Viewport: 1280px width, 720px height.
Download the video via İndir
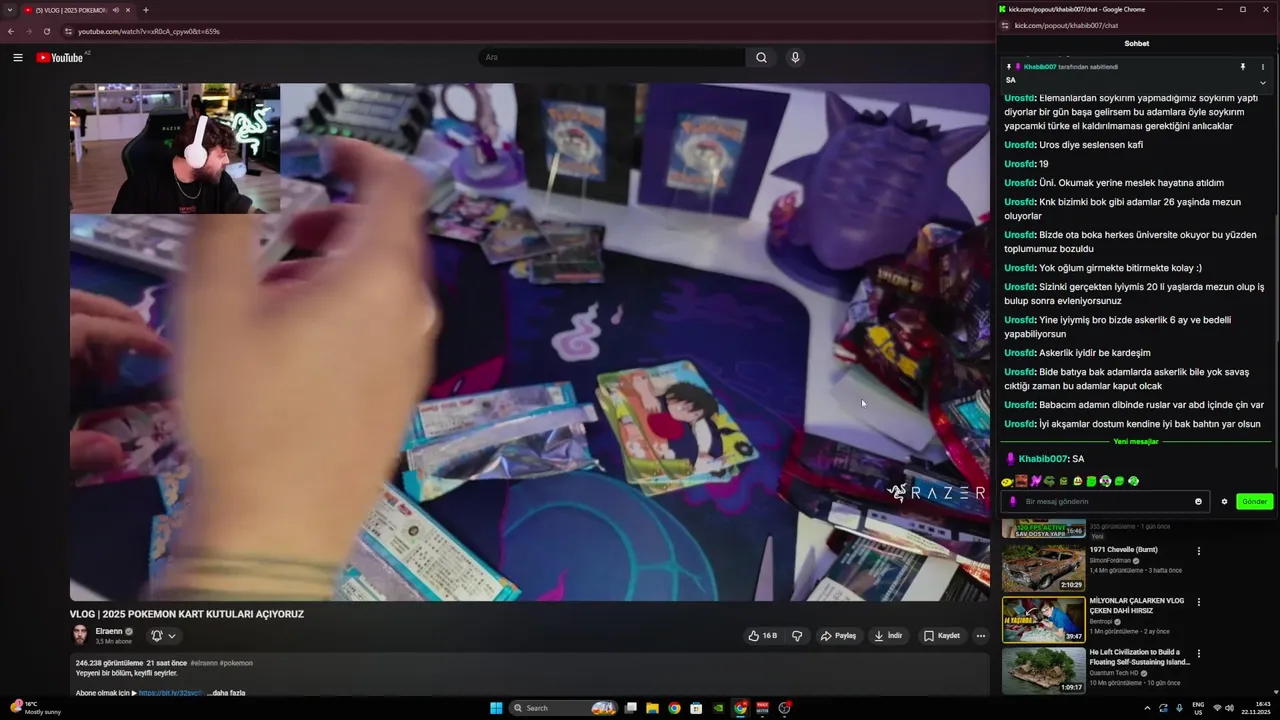click(888, 635)
